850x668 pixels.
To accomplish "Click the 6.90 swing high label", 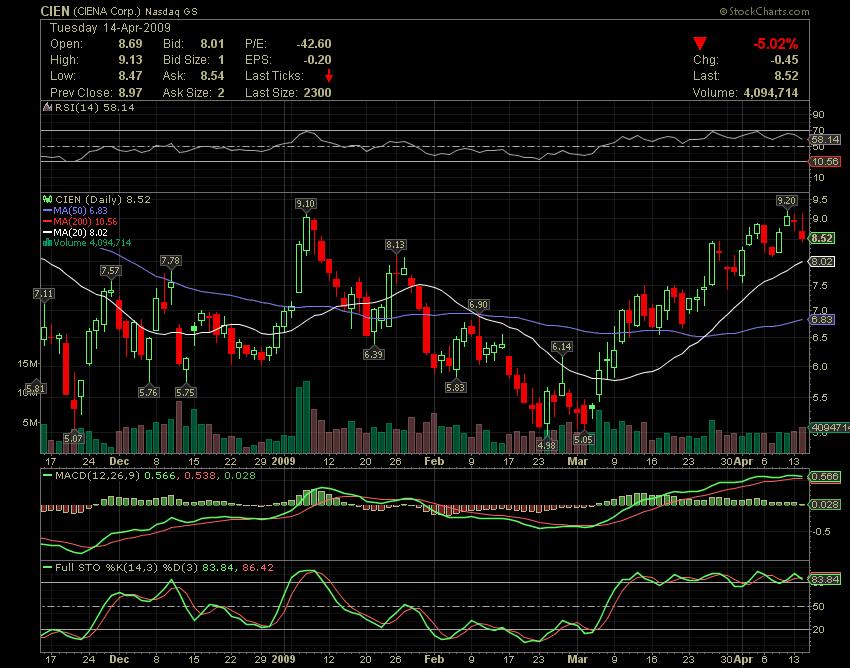I will 479,305.
